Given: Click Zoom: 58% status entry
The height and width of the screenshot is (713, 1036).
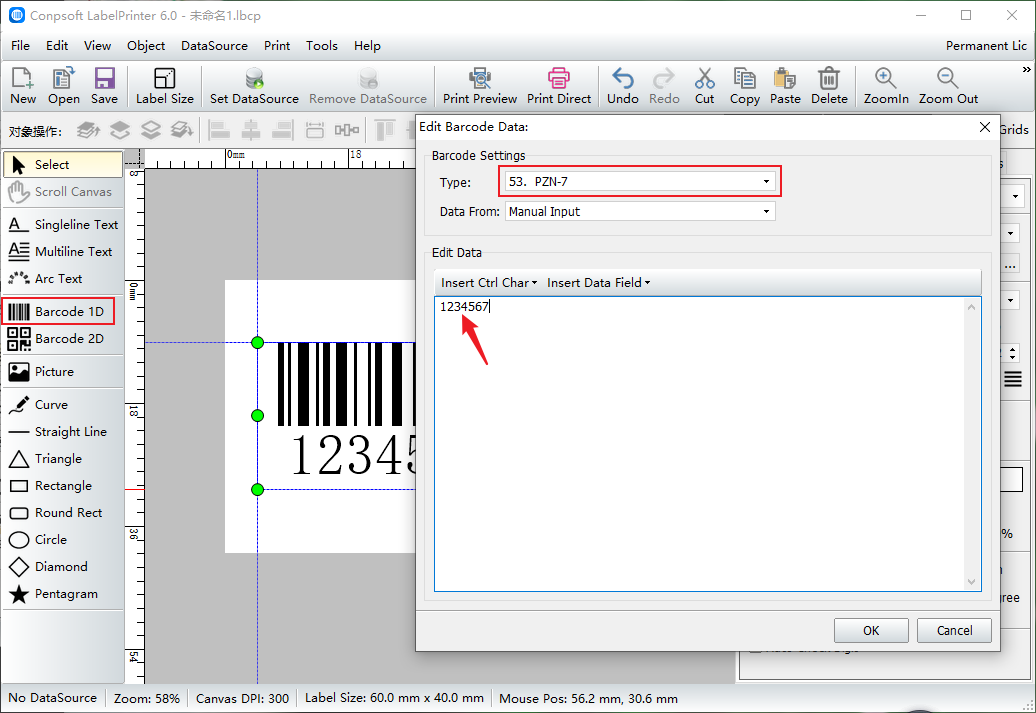Looking at the screenshot, I should [x=147, y=698].
